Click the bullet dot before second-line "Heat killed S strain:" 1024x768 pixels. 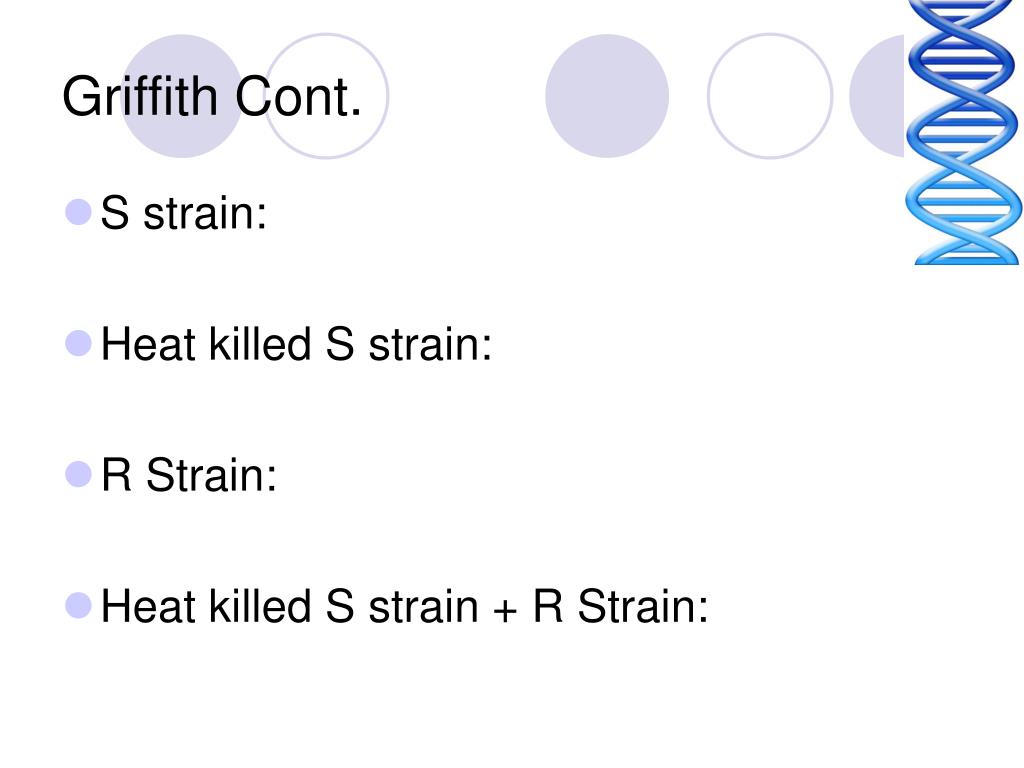pyautogui.click(x=78, y=344)
